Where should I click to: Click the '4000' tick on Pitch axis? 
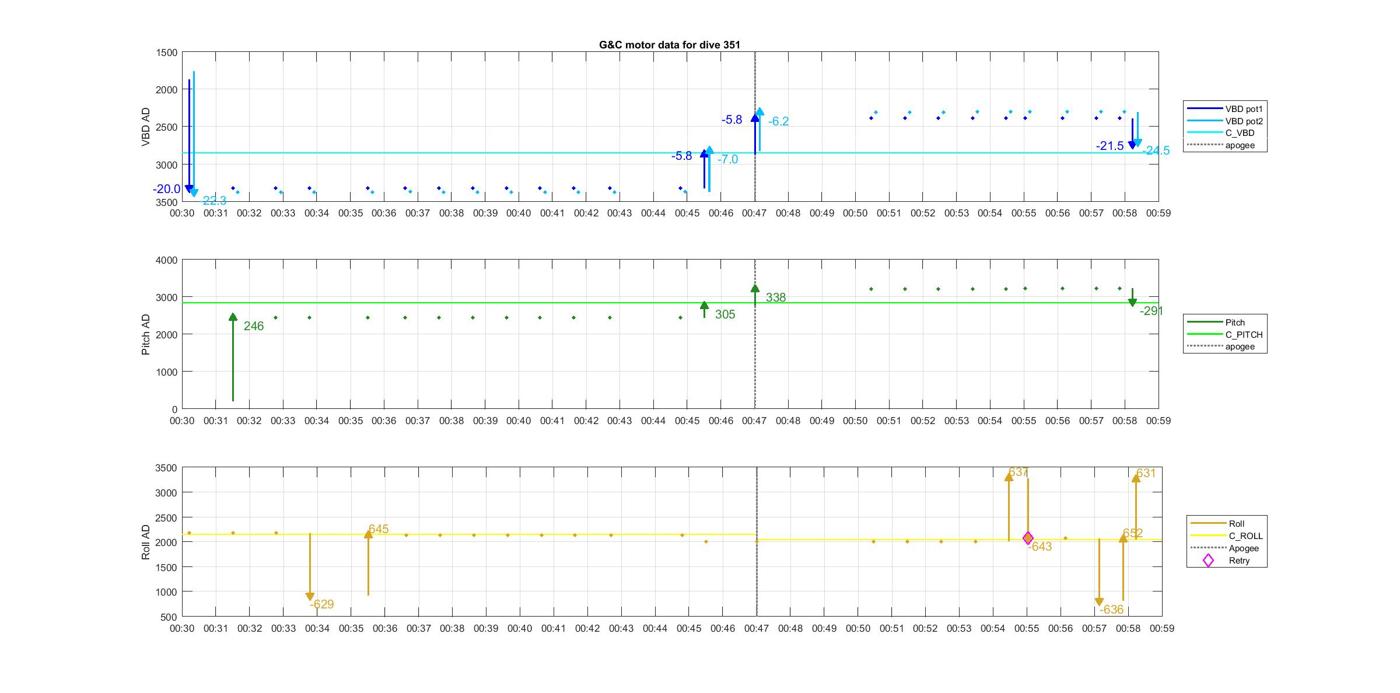167,260
